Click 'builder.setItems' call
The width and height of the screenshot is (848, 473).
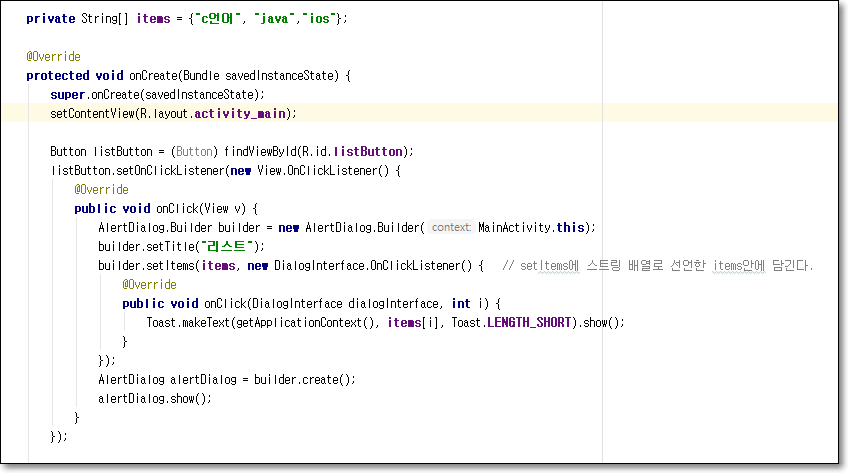point(147,265)
